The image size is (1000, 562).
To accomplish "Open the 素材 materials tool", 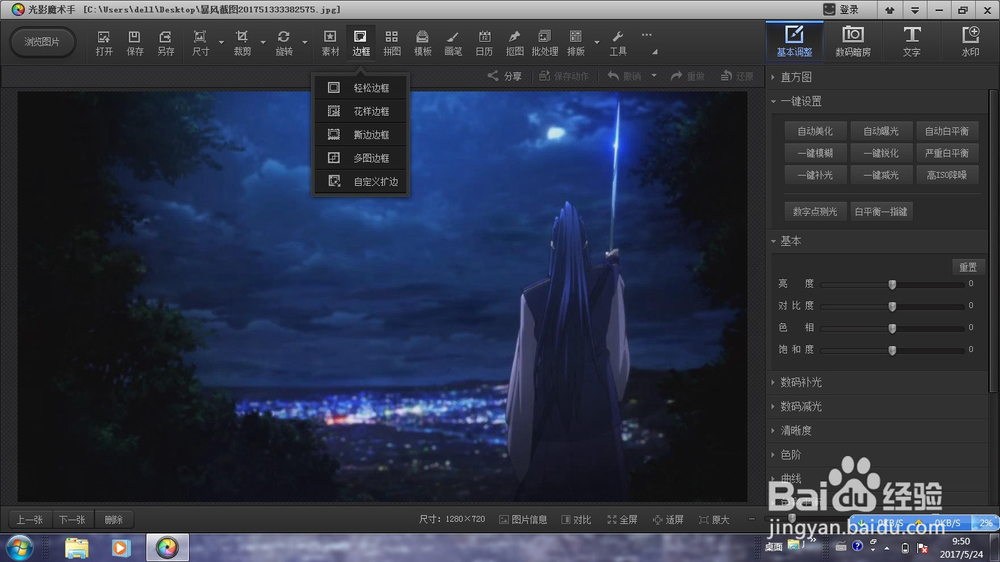I will tap(330, 43).
